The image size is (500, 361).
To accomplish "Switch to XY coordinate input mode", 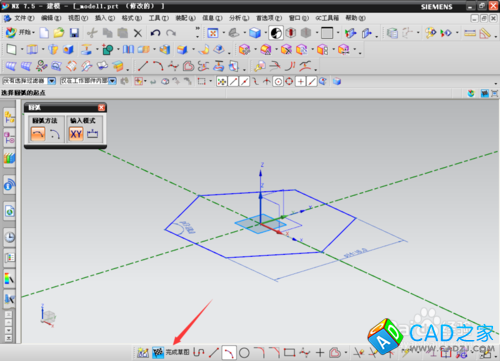I will click(x=76, y=134).
